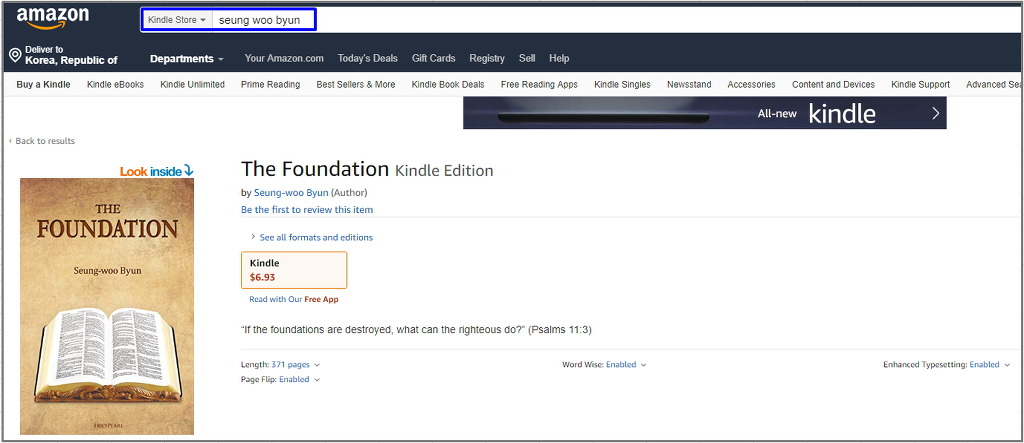Select Accessories tab
Viewport: 1024px width, 443px height.
pos(752,84)
